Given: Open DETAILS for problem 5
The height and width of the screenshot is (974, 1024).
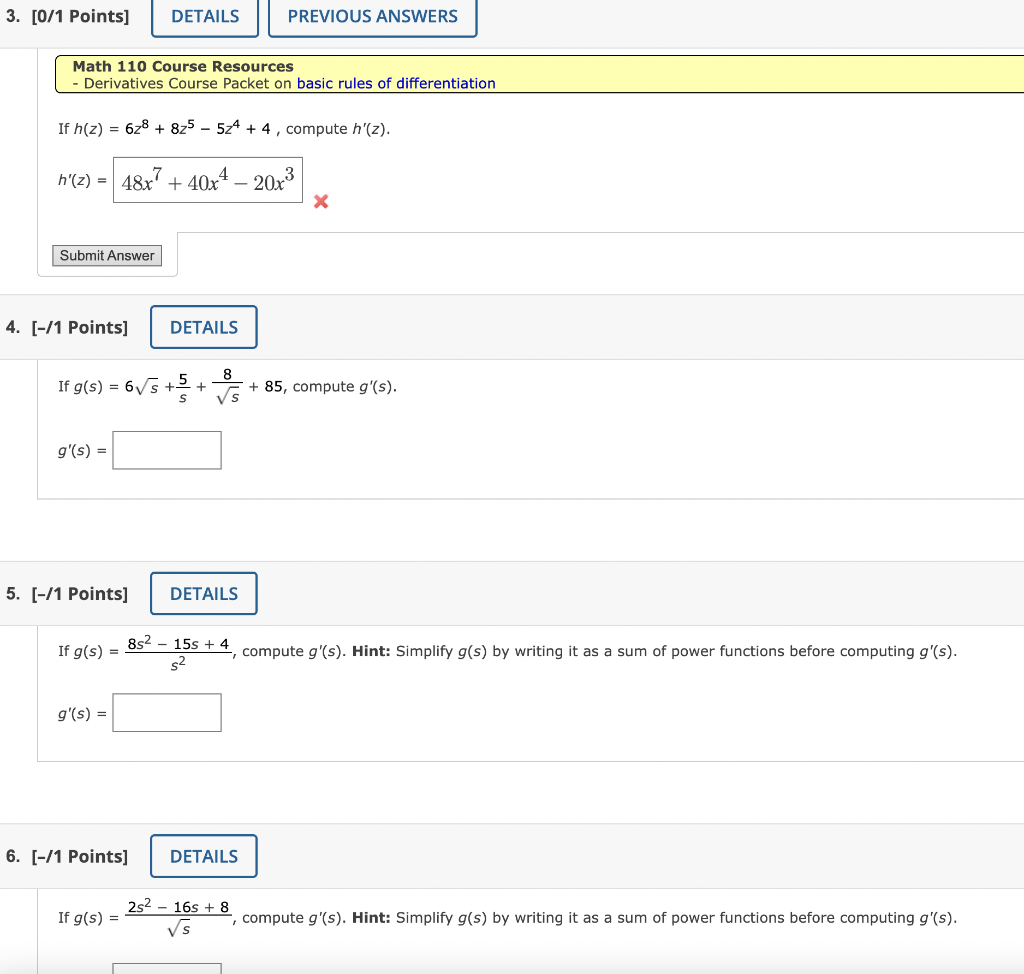Looking at the screenshot, I should (203, 593).
